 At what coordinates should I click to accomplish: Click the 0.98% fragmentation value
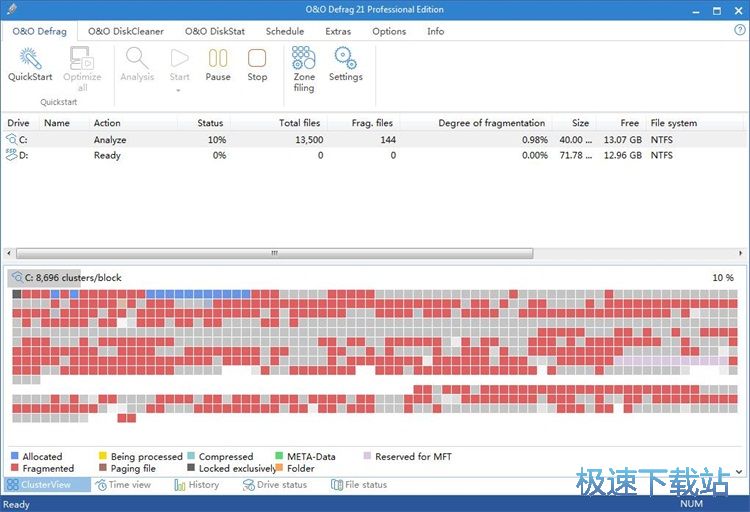point(535,140)
